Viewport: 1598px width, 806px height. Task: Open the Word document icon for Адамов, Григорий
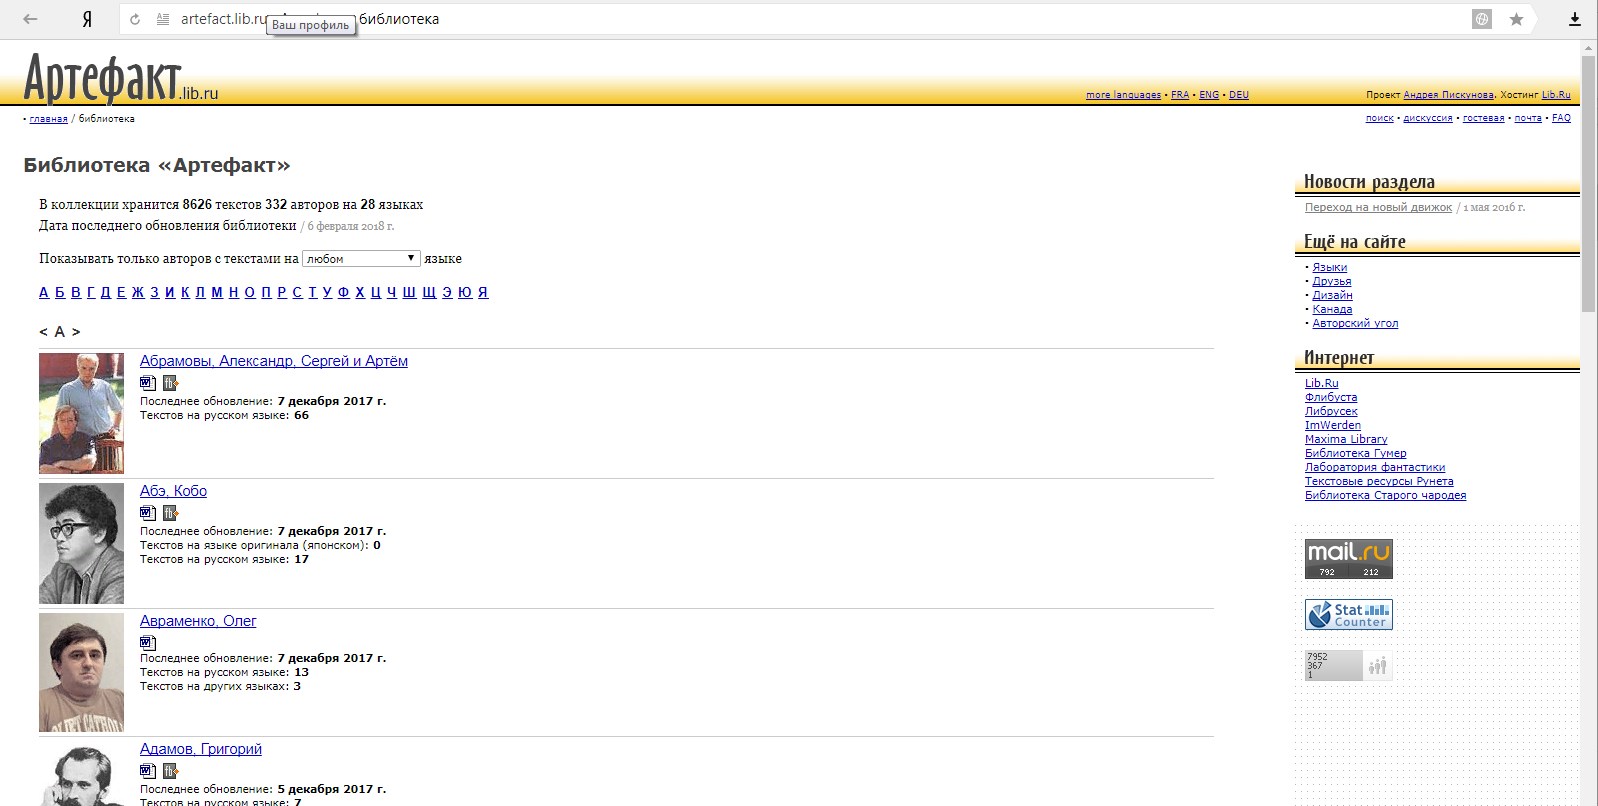click(148, 771)
